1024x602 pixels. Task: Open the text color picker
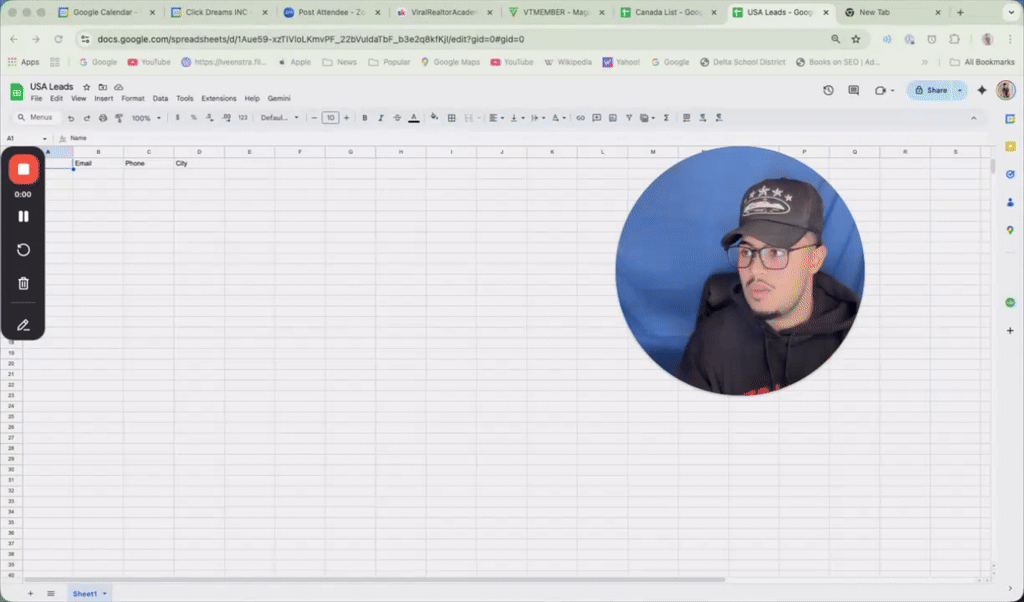(414, 117)
